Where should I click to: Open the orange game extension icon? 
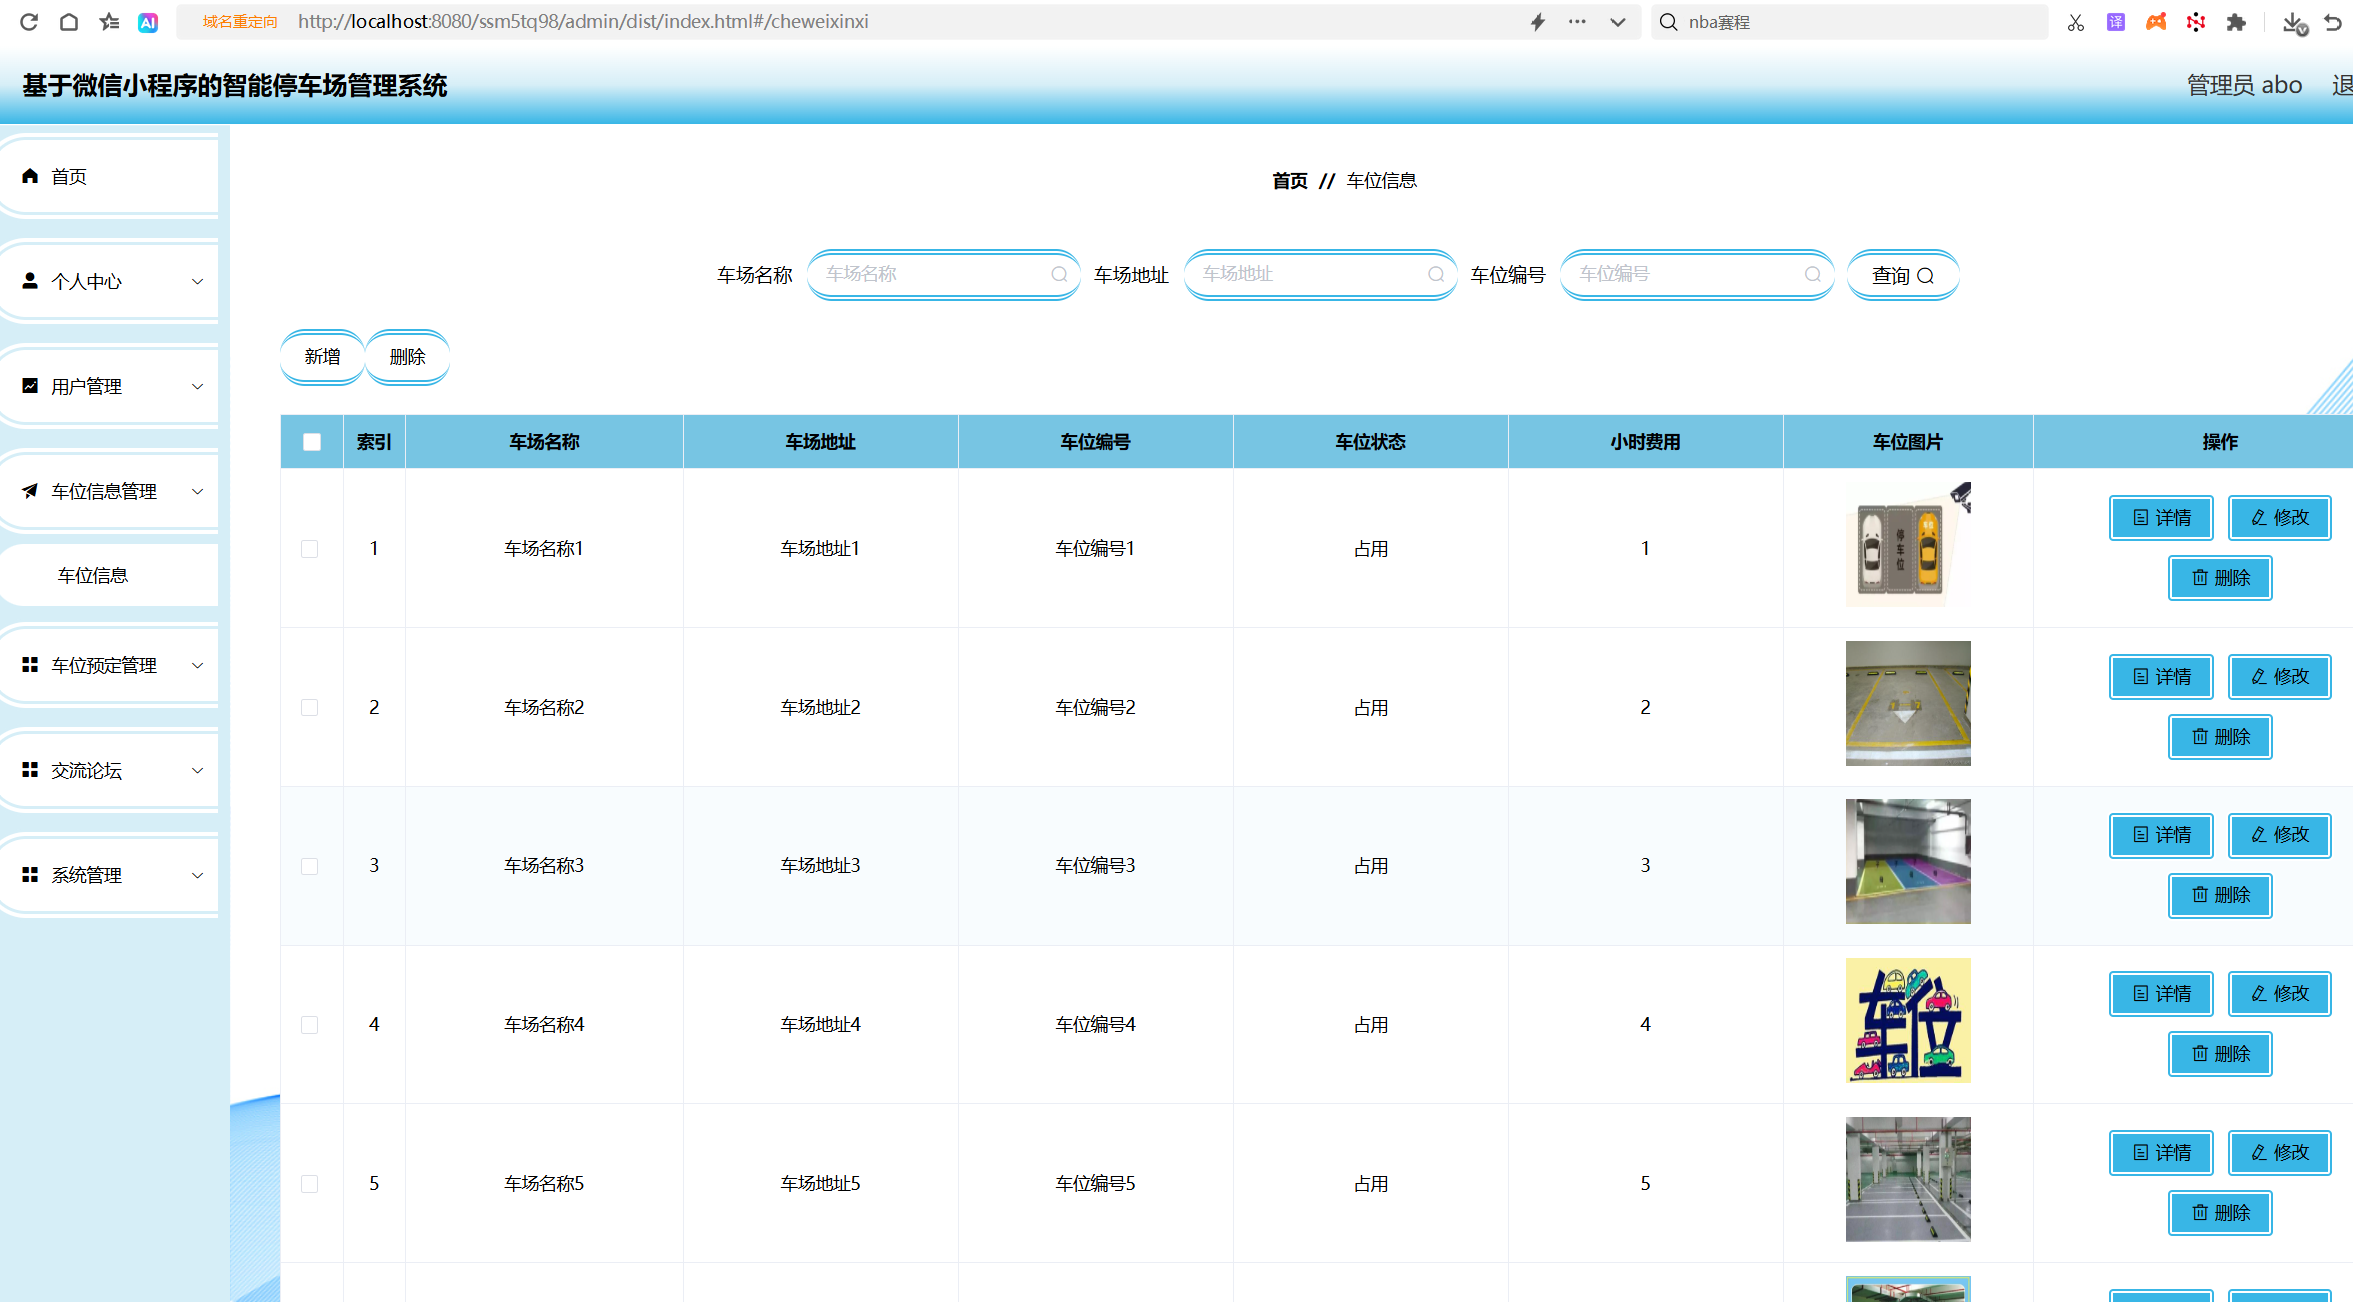click(x=2156, y=22)
